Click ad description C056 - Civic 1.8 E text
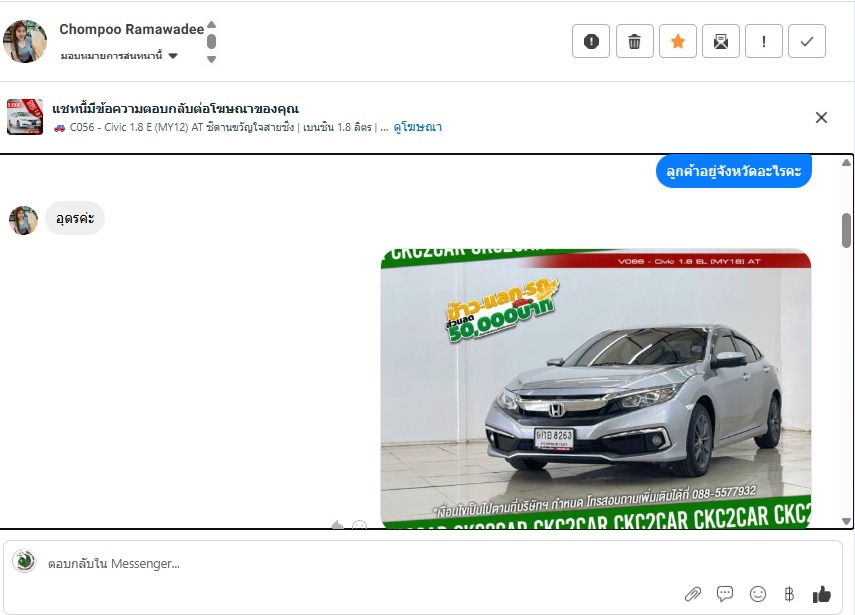855x615 pixels. pyautogui.click(x=221, y=127)
